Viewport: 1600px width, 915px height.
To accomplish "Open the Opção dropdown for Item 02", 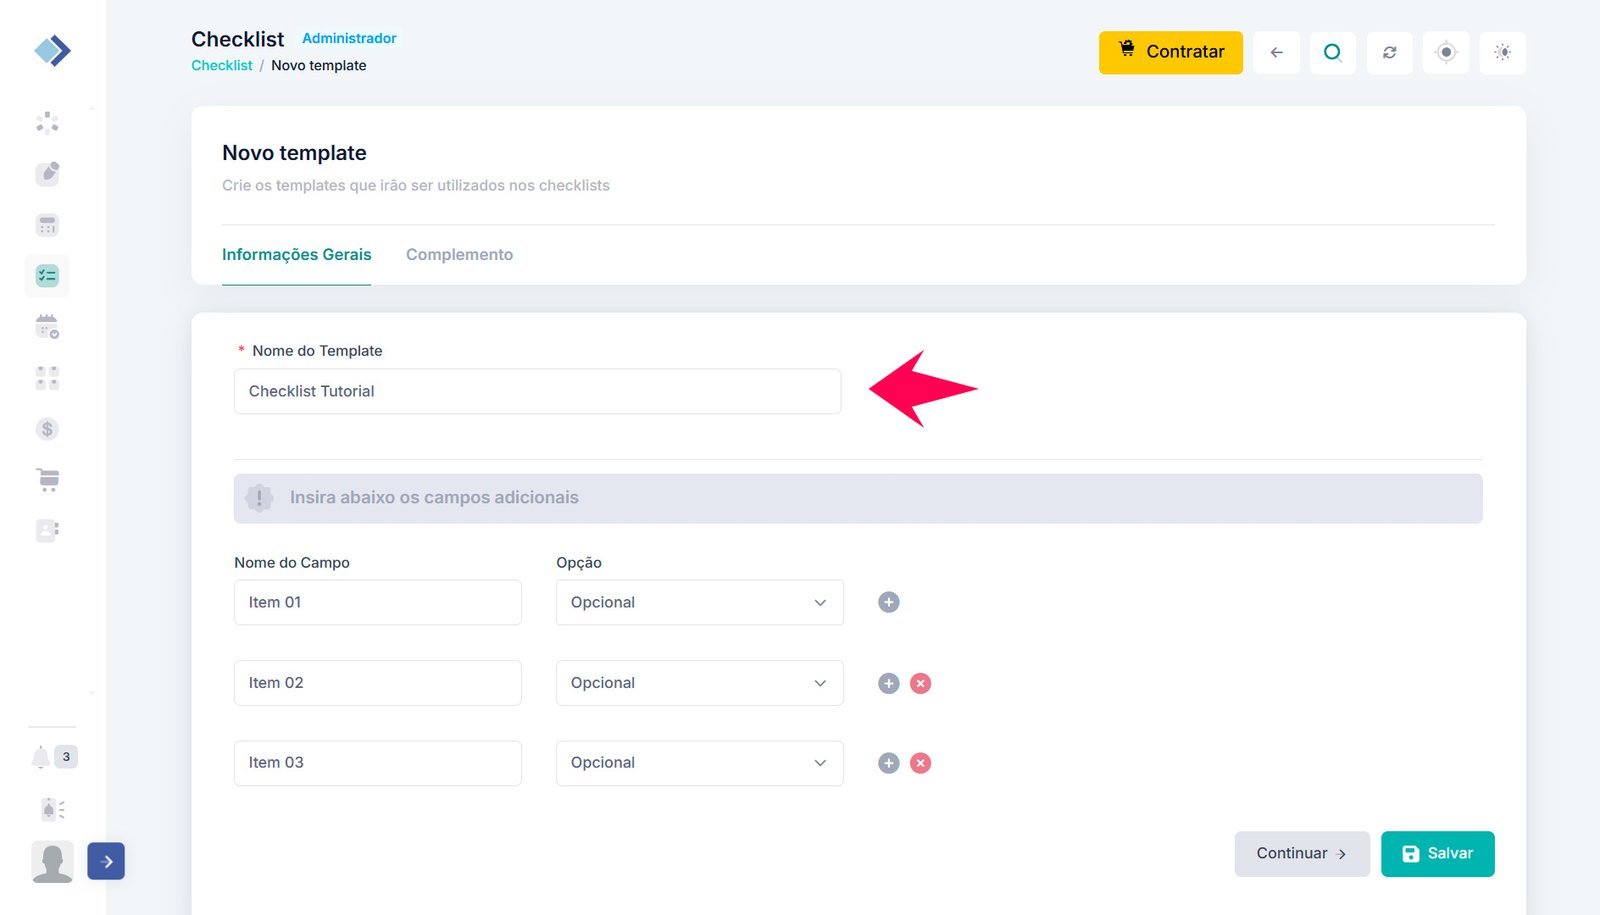I will click(699, 683).
